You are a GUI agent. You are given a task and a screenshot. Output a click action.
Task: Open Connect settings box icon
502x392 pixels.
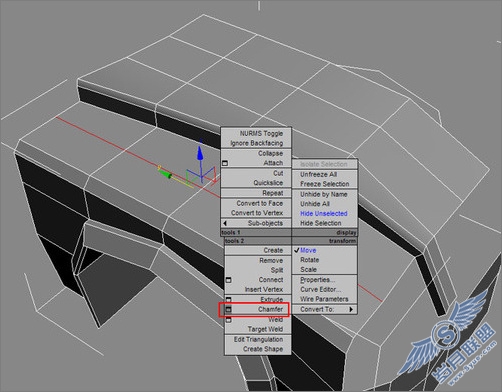point(228,280)
